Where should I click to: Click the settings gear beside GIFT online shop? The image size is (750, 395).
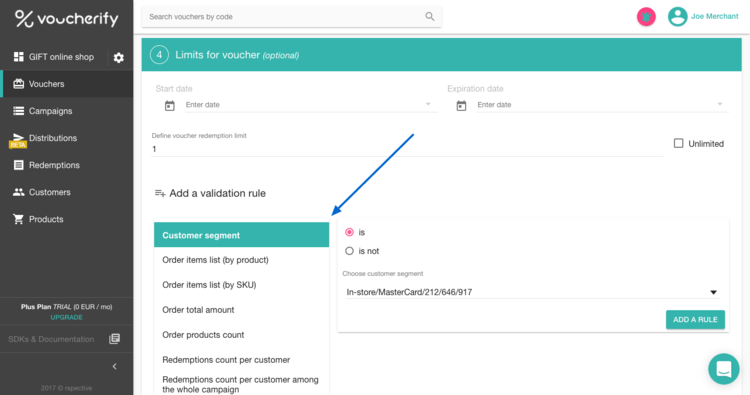coord(118,58)
